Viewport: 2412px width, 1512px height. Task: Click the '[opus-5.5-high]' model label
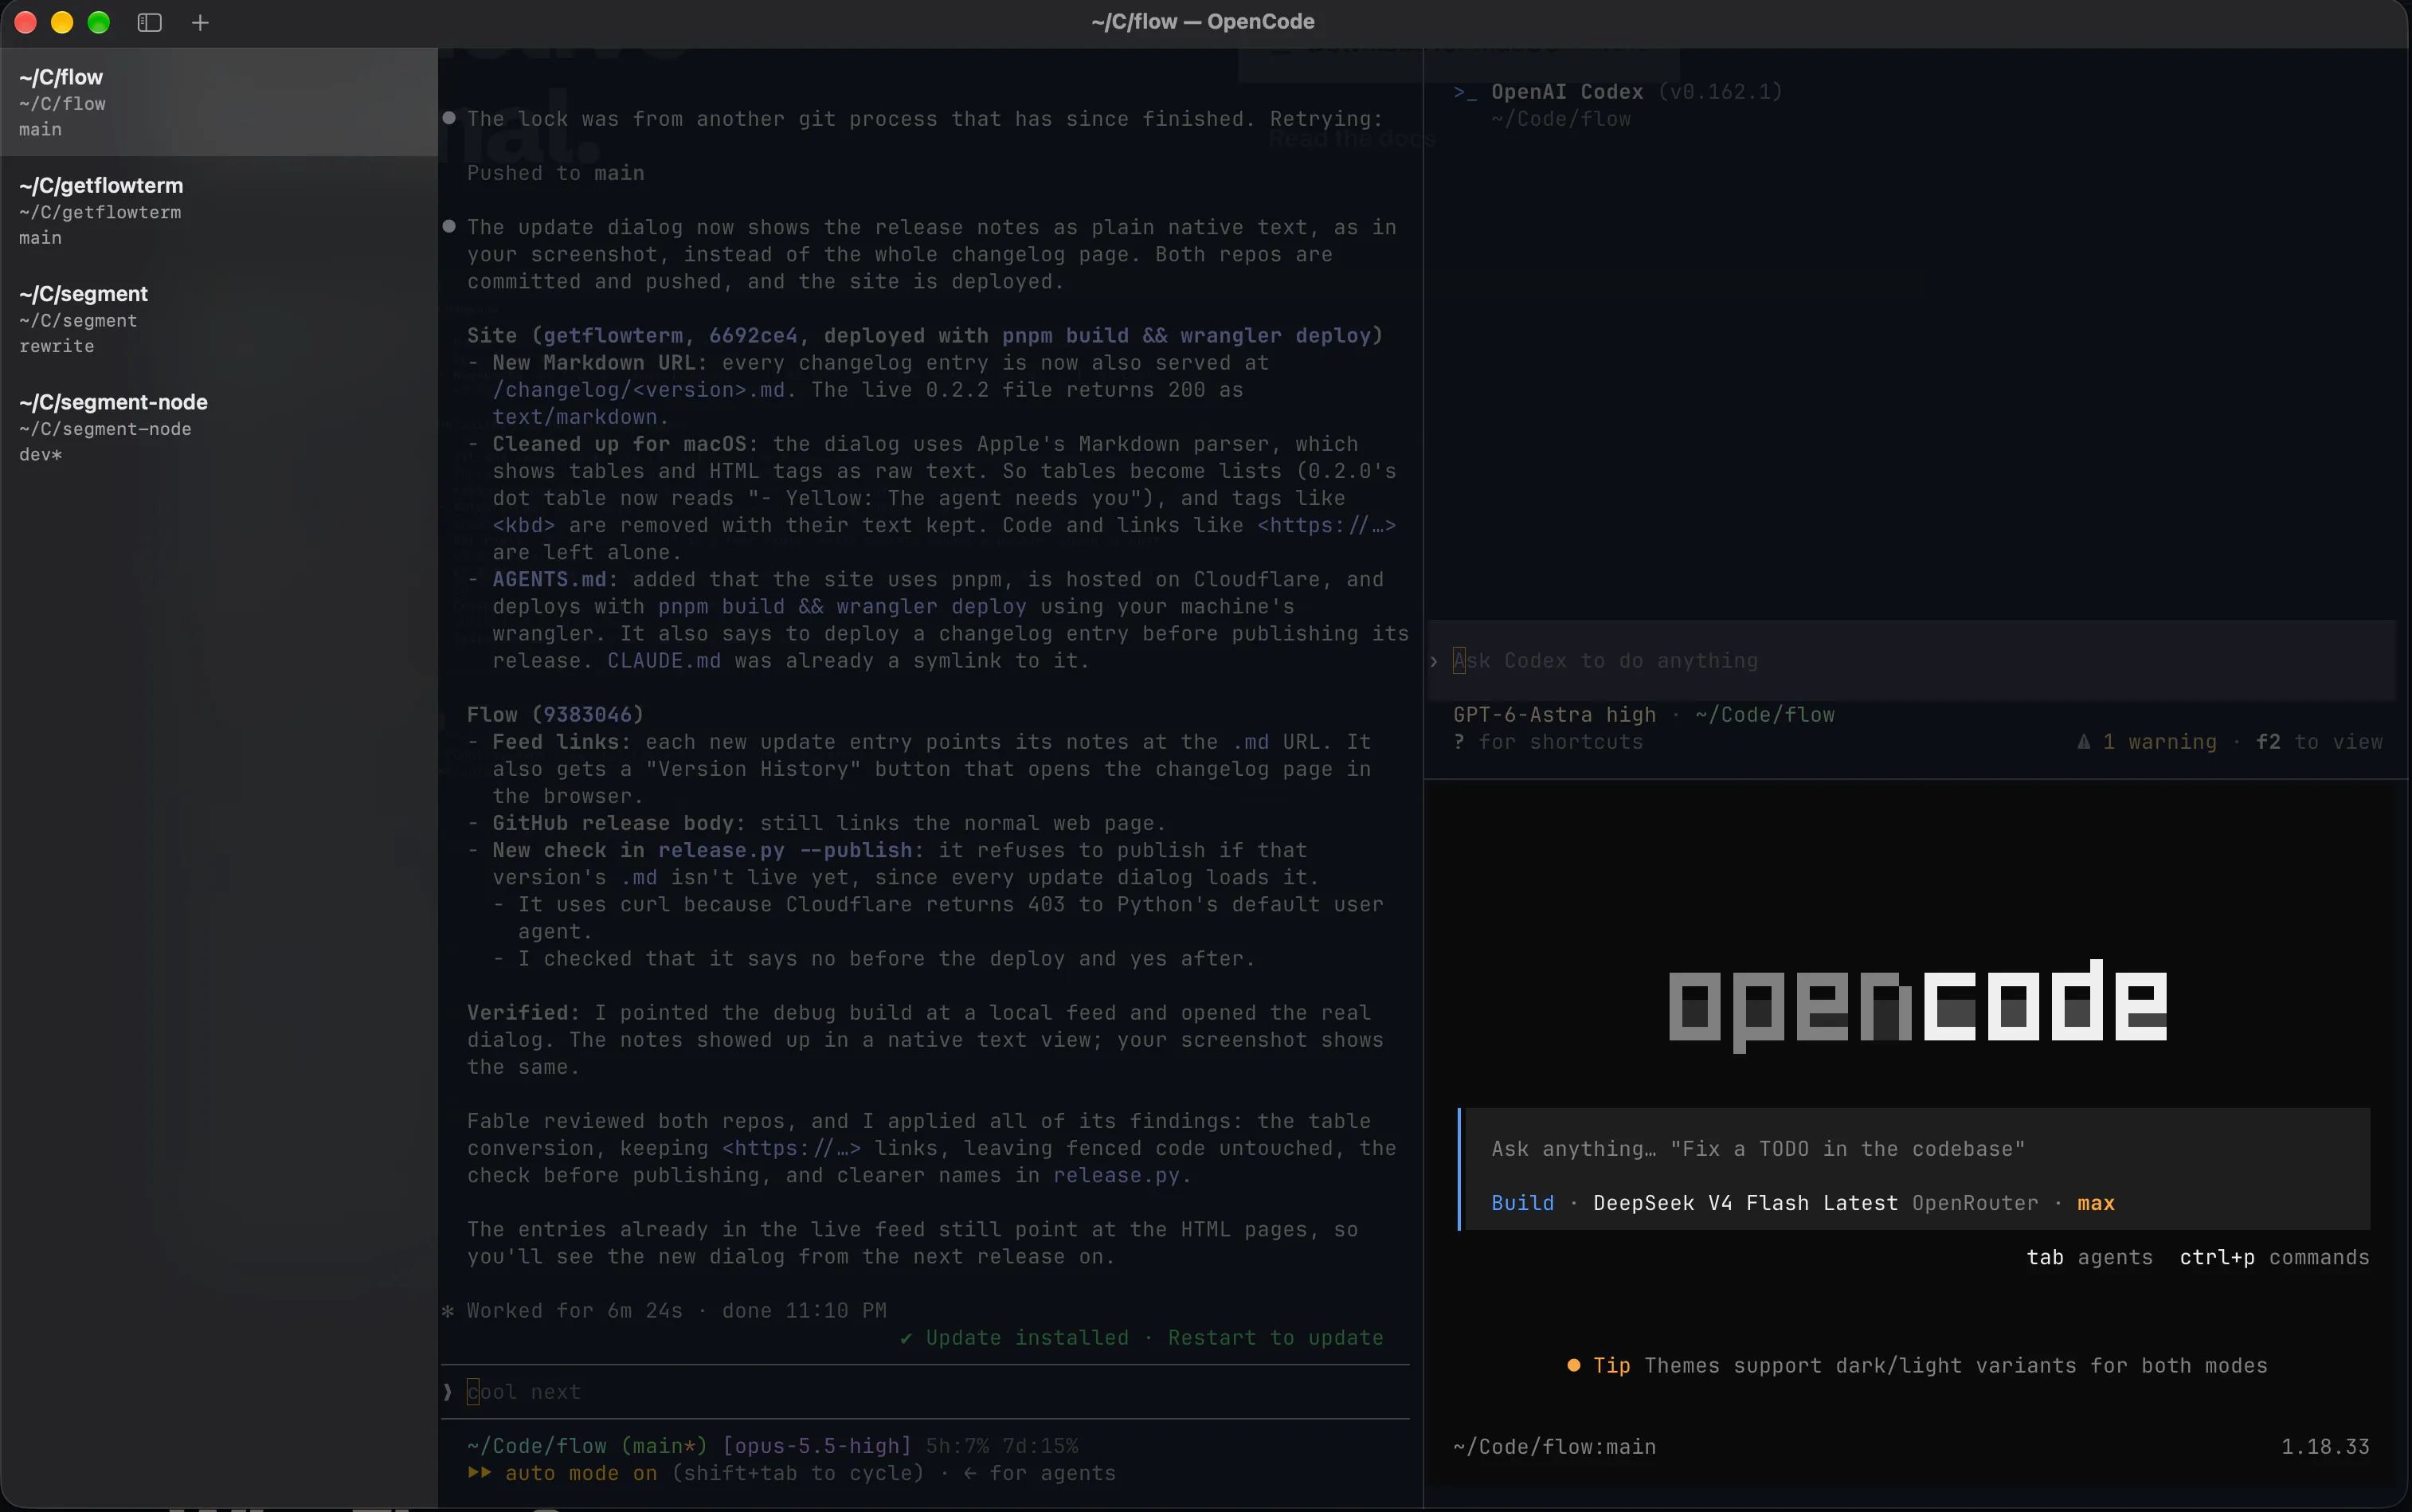[817, 1446]
